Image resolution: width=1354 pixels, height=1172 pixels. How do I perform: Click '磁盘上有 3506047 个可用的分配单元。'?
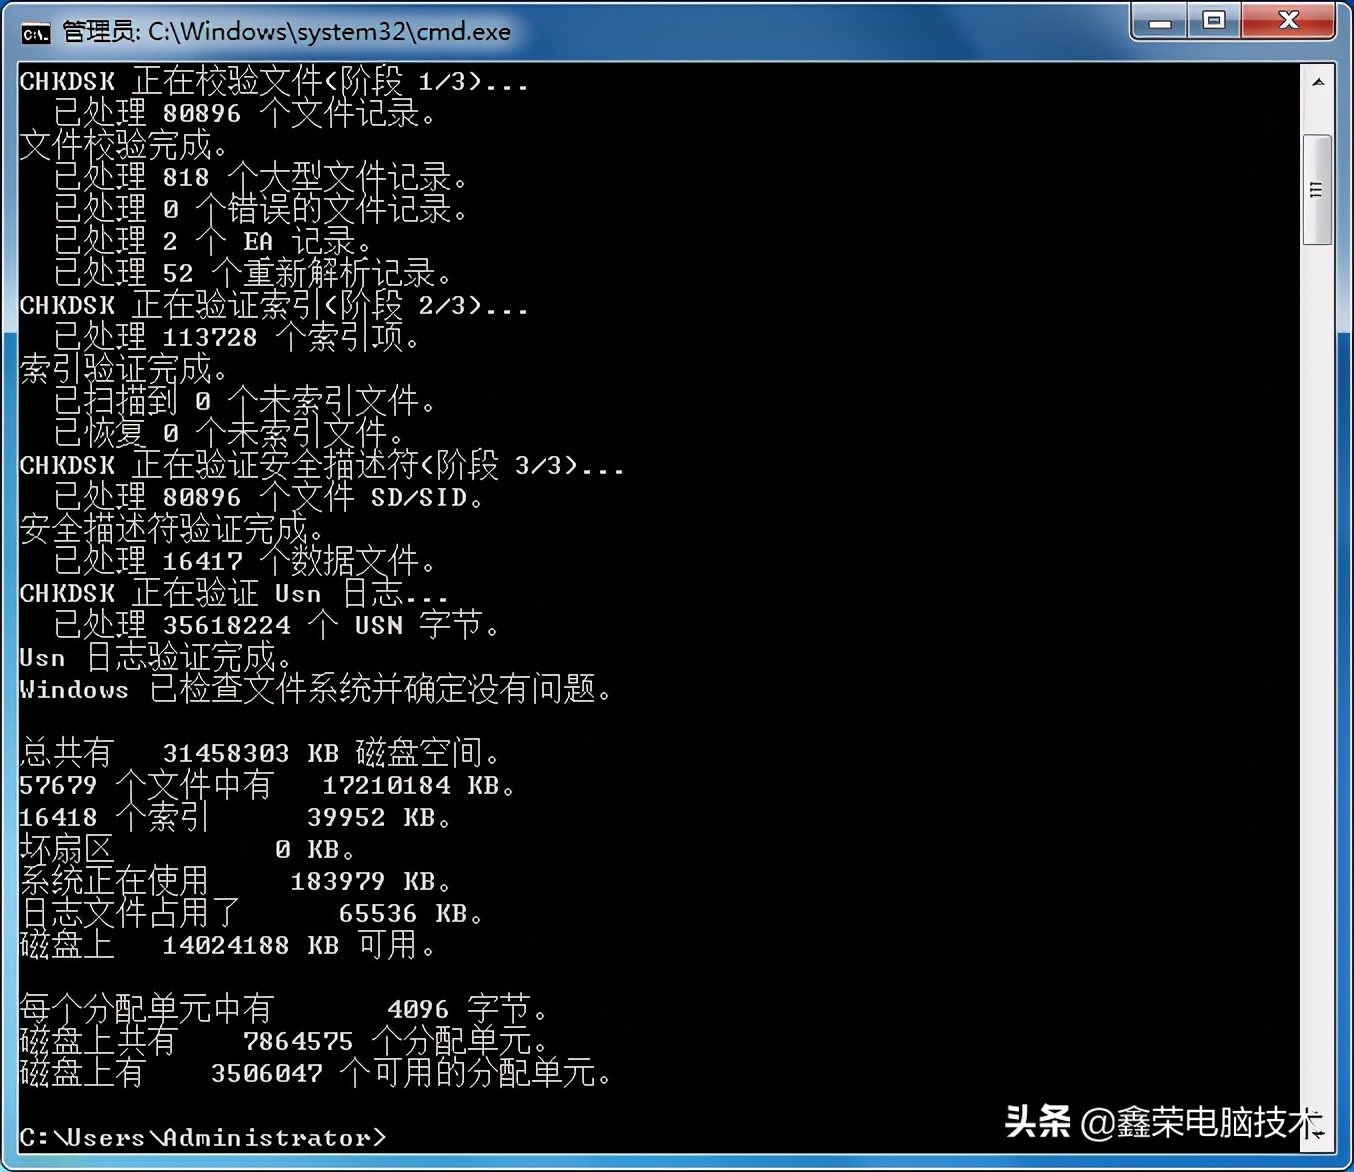point(317,1073)
